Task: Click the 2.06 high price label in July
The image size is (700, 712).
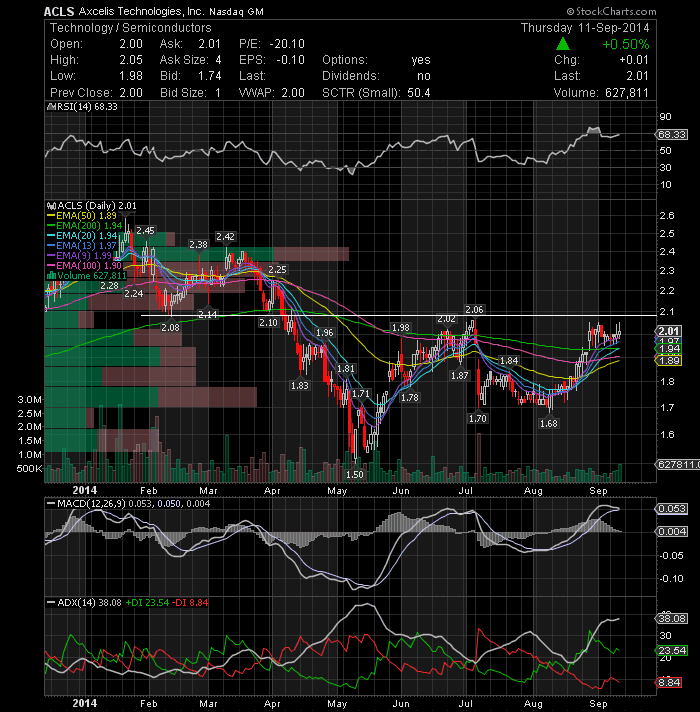Action: (x=474, y=310)
